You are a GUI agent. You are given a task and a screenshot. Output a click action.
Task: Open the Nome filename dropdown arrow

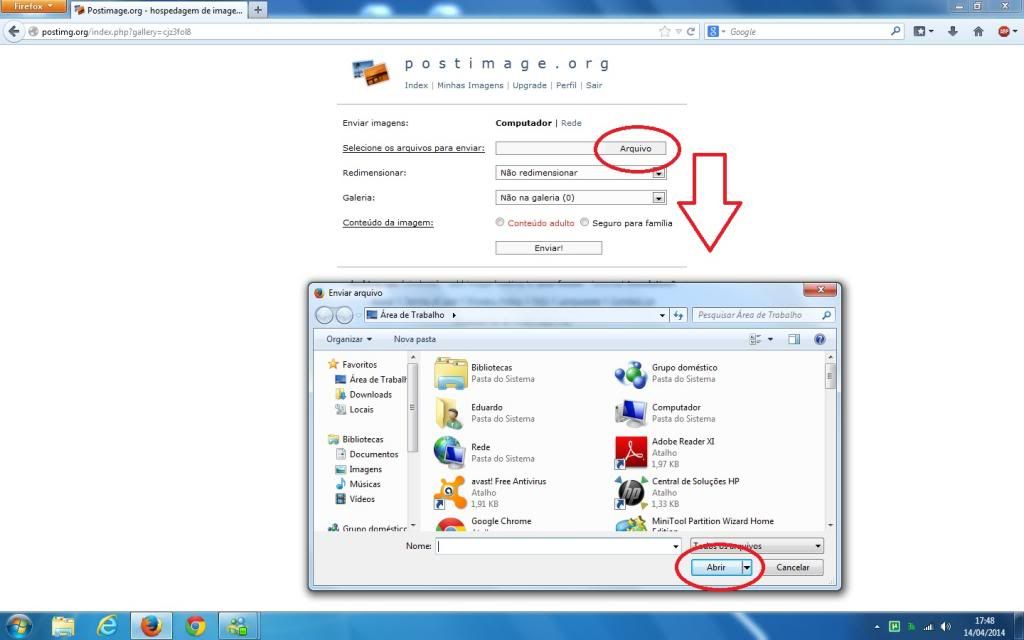(x=675, y=546)
